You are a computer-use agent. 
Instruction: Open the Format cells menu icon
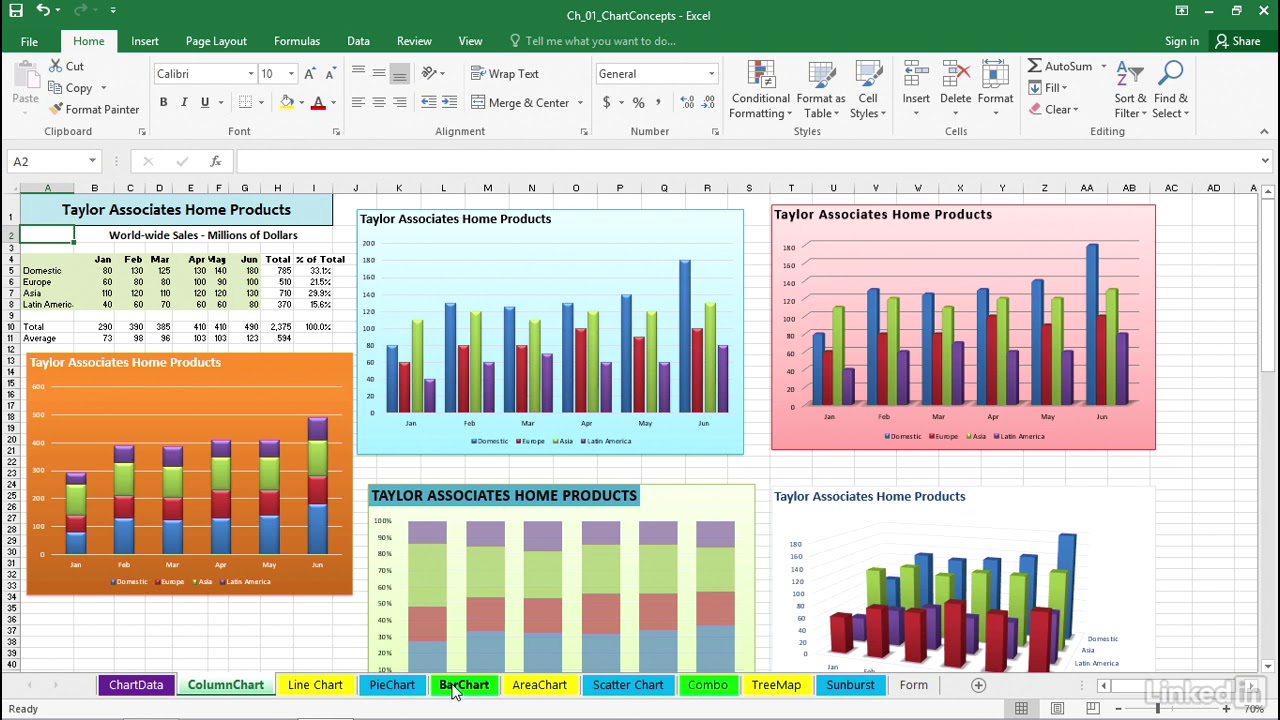click(x=995, y=75)
